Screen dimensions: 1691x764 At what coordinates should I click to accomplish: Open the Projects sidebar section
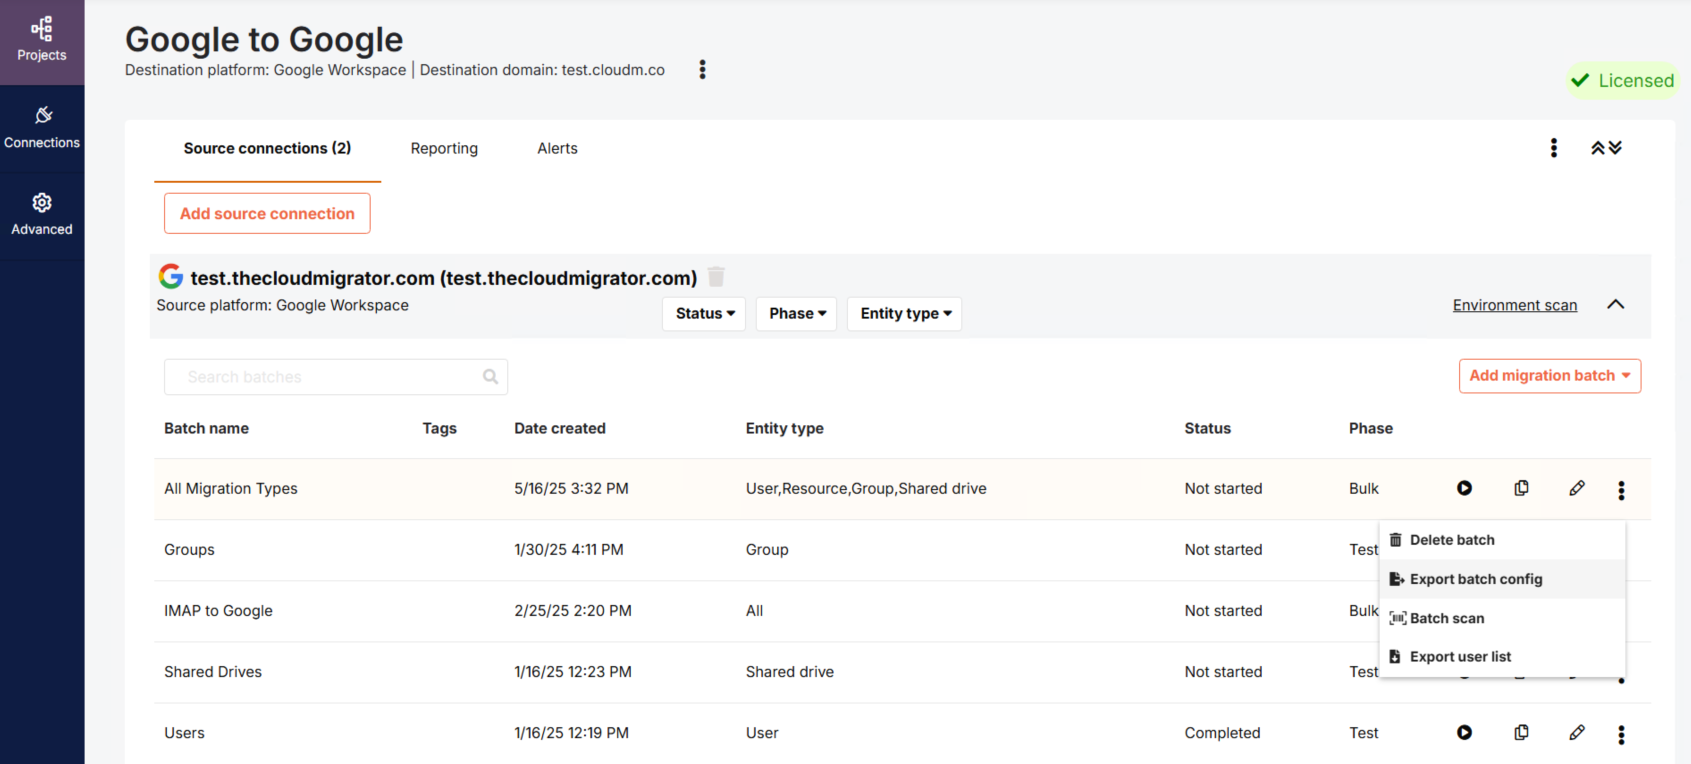click(x=42, y=40)
